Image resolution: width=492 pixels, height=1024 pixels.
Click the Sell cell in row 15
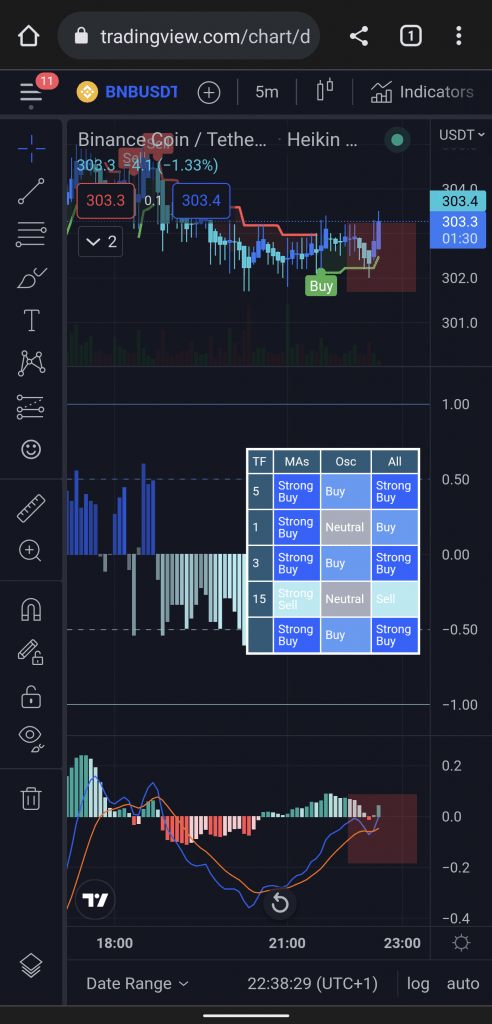[395, 599]
